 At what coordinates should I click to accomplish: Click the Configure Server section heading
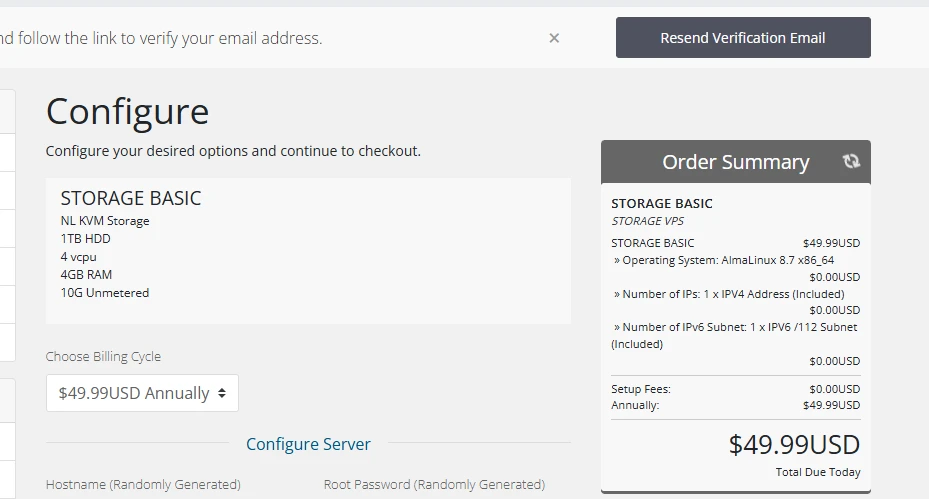click(308, 444)
